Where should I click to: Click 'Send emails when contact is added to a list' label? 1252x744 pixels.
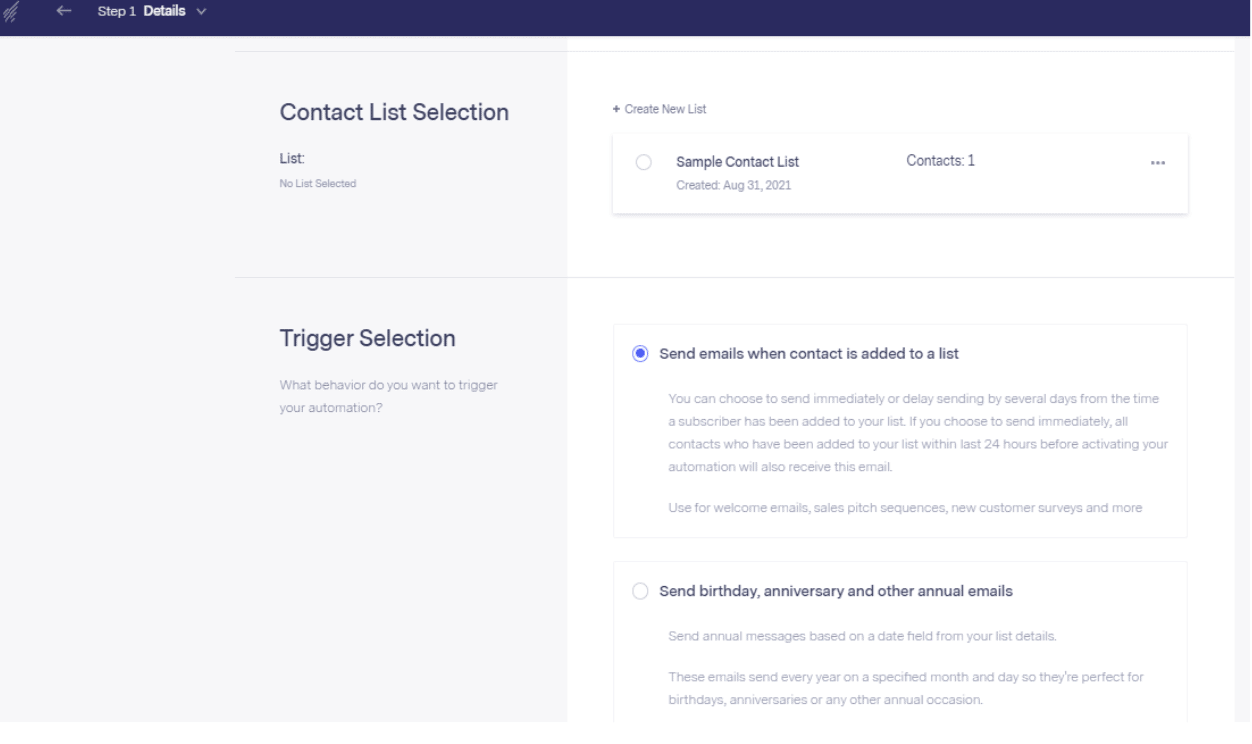click(811, 354)
